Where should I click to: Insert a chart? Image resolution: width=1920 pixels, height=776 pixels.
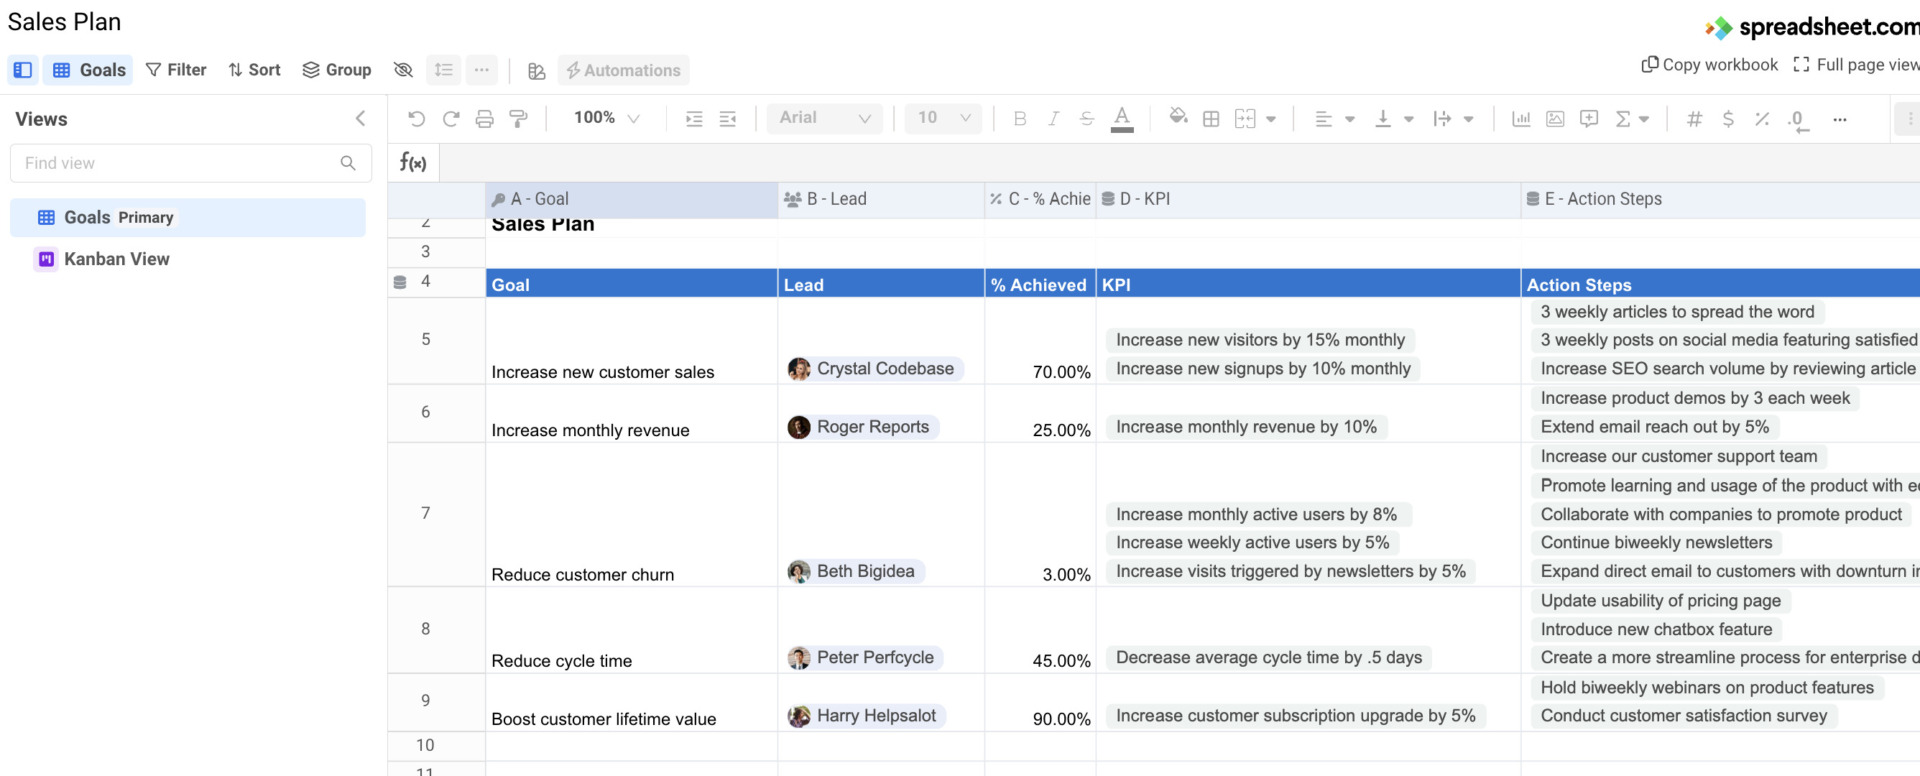tap(1521, 119)
